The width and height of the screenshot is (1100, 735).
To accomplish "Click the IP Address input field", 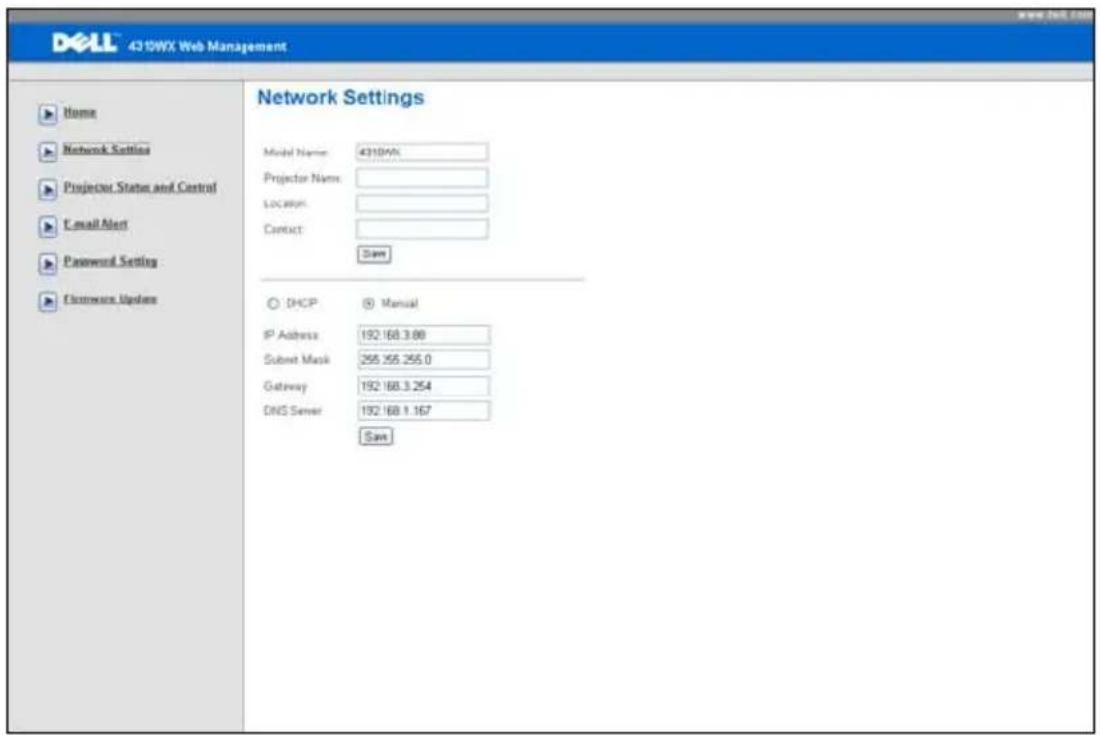I will tap(424, 335).
